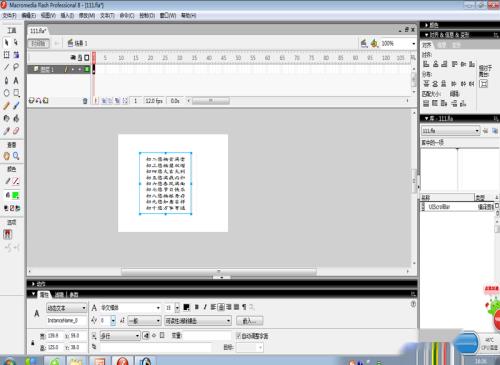Switch to the 111.fla document tab
500x365 pixels.
tap(38, 31)
